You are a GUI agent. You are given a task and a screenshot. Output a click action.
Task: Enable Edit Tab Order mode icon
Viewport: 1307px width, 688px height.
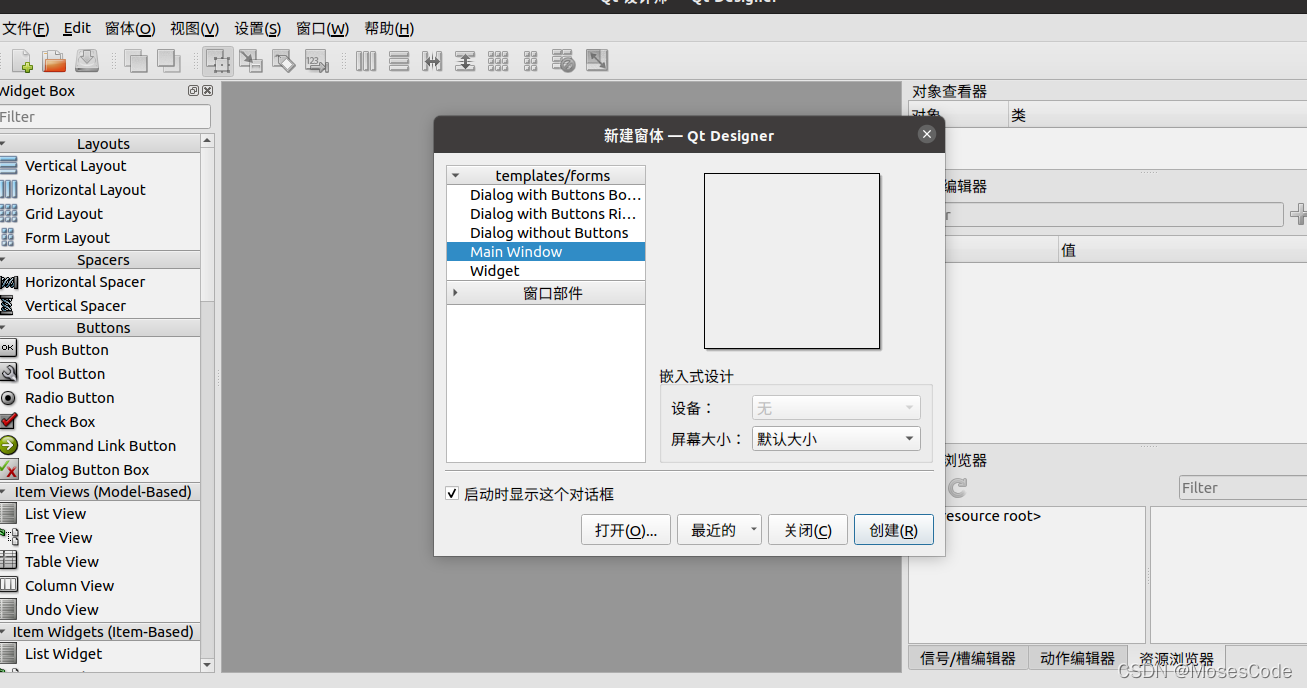click(x=318, y=61)
